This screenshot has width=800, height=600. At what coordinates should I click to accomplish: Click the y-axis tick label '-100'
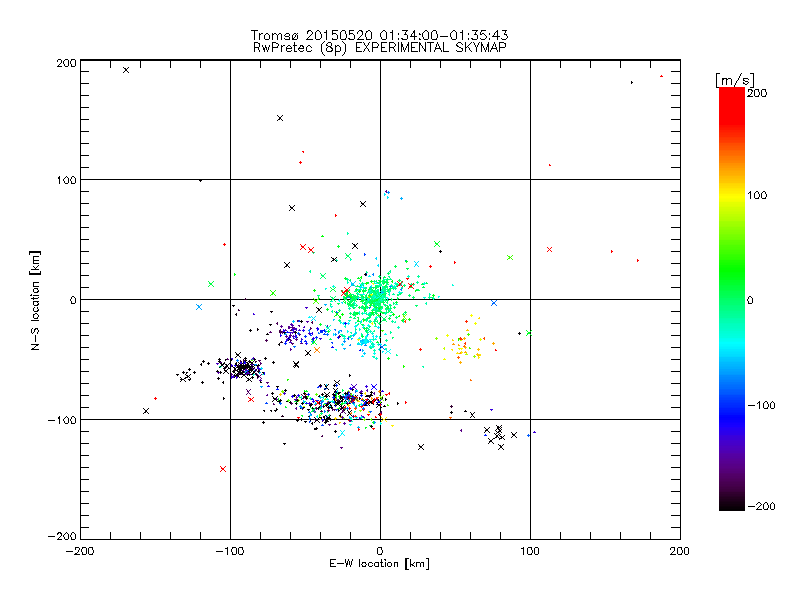[62, 420]
